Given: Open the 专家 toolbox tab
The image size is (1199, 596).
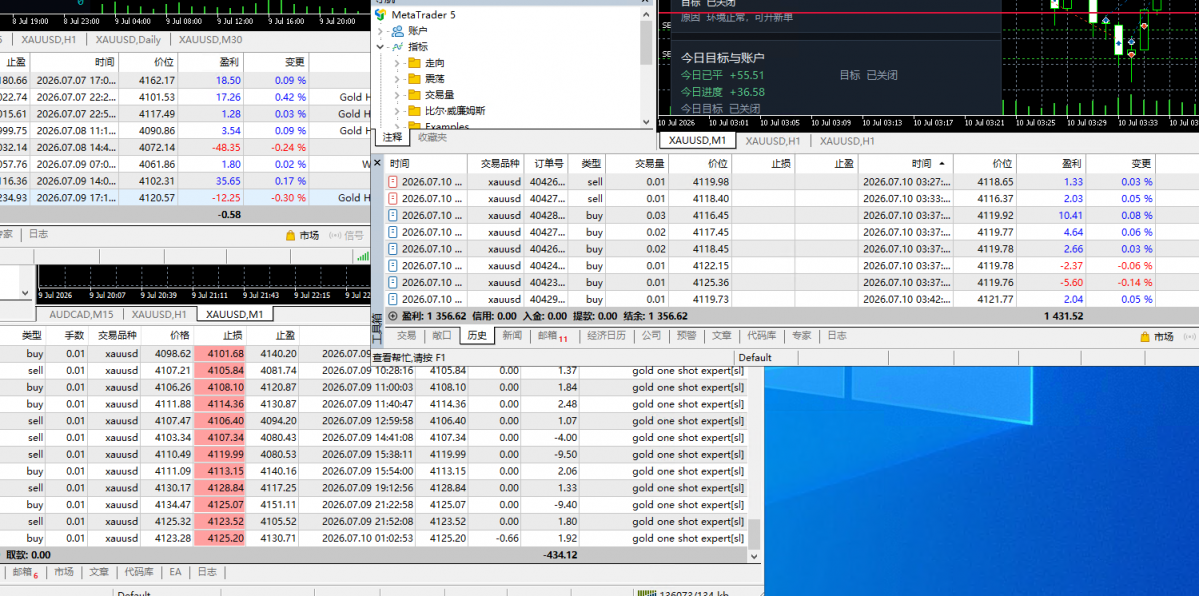Looking at the screenshot, I should (x=801, y=336).
